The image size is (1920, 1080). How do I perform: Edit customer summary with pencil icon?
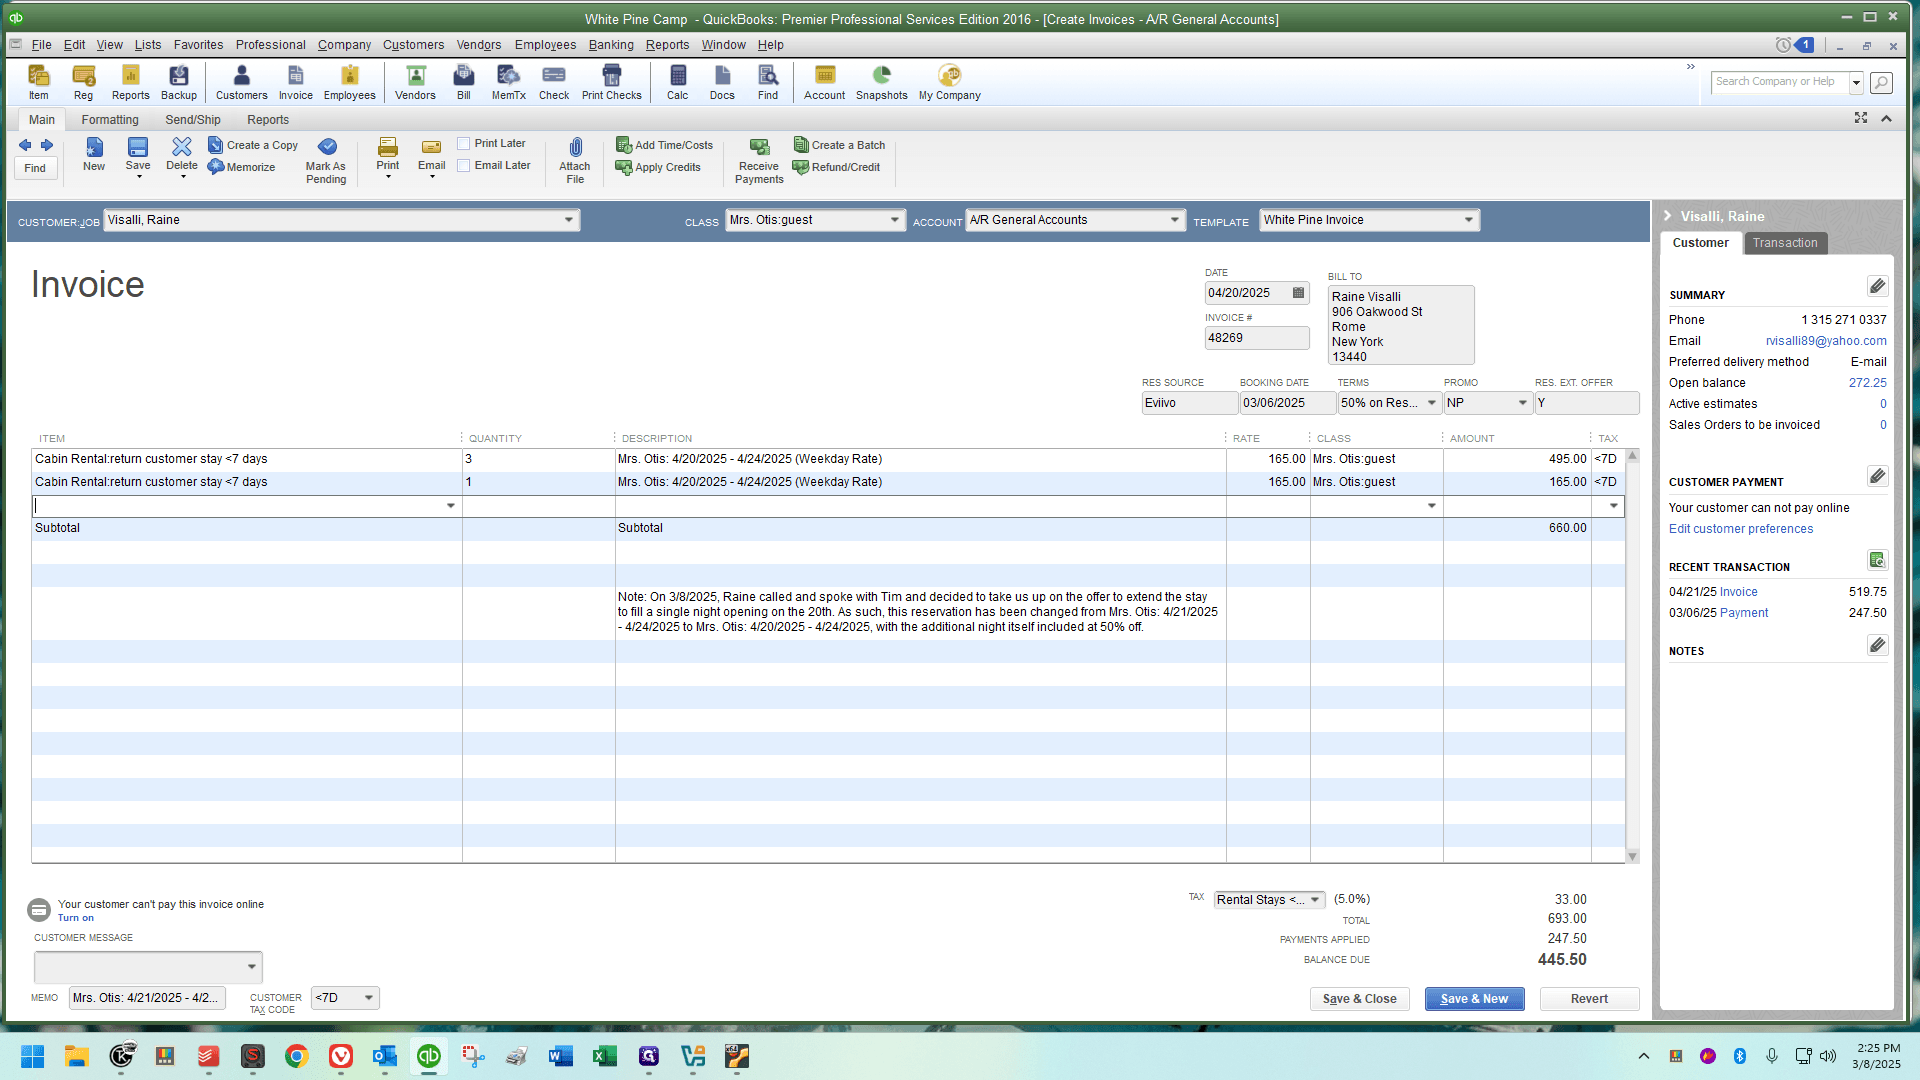pos(1877,287)
